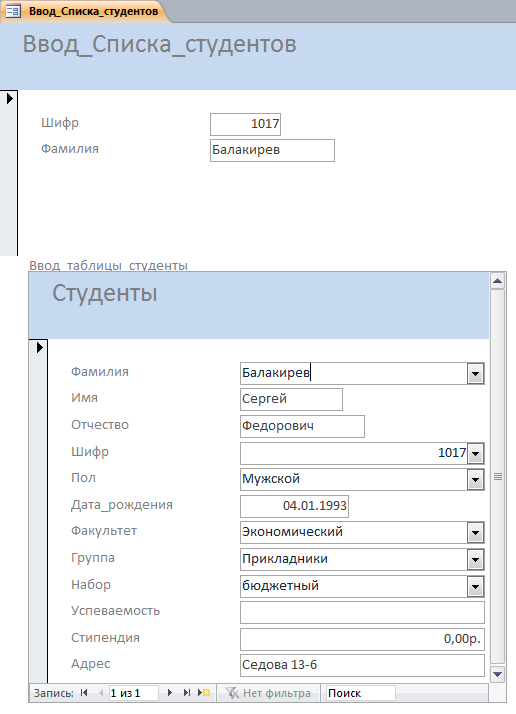Expand the Набор dropdown

[475, 586]
